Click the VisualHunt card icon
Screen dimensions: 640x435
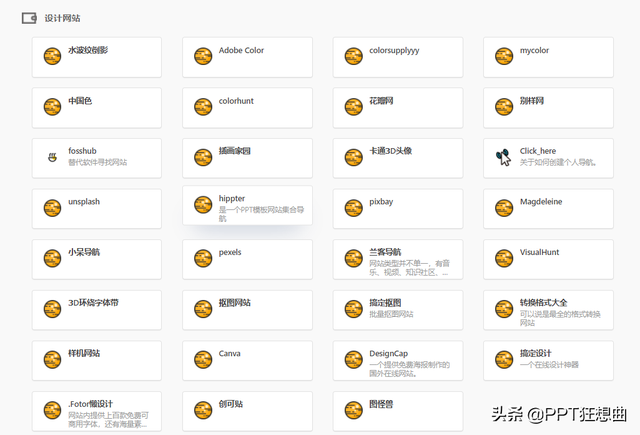pyautogui.click(x=504, y=258)
